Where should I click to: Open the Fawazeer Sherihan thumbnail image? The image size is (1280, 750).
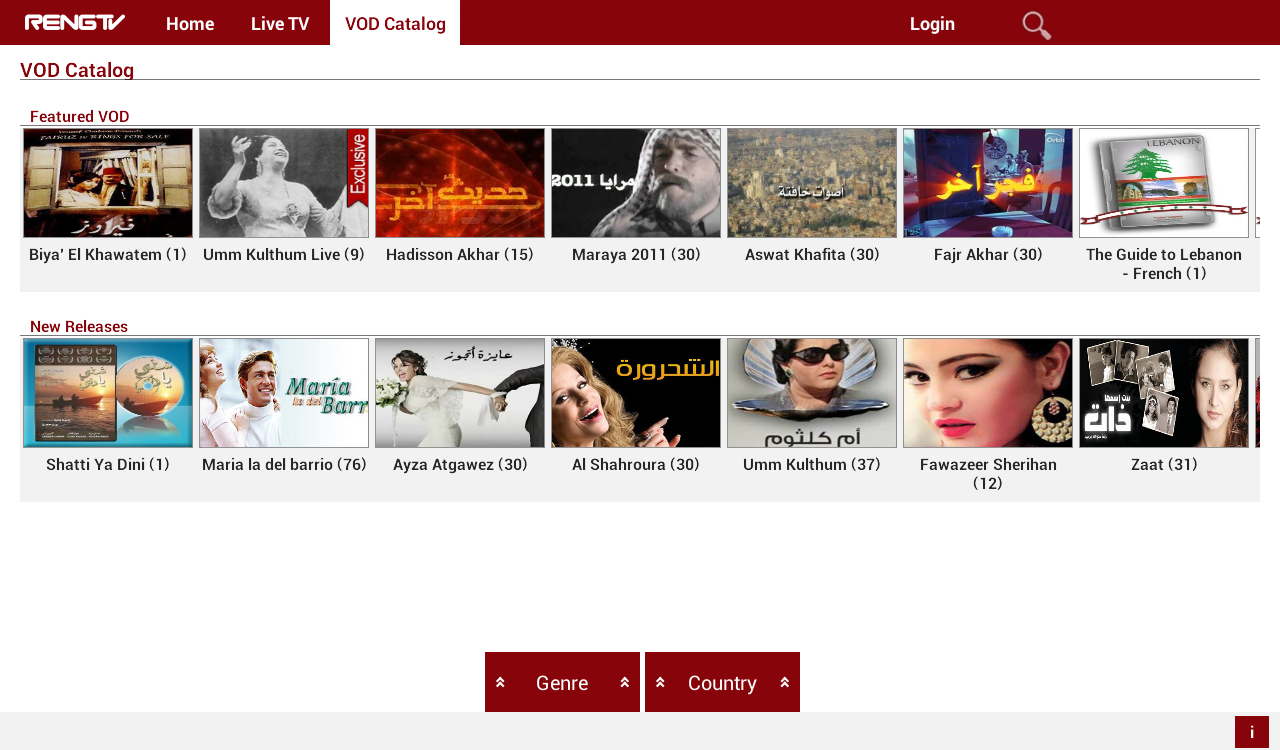tap(988, 393)
